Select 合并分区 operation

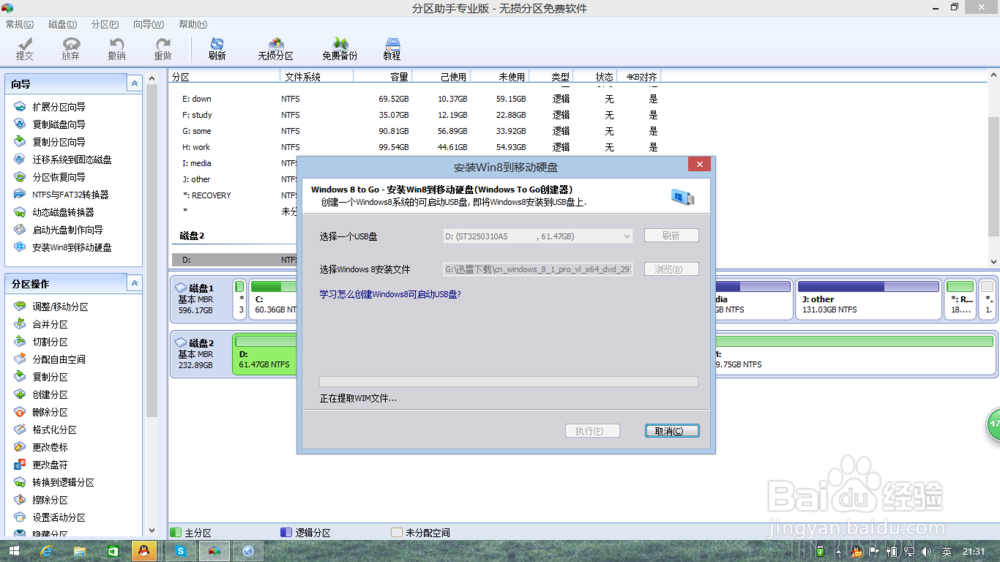click(50, 324)
